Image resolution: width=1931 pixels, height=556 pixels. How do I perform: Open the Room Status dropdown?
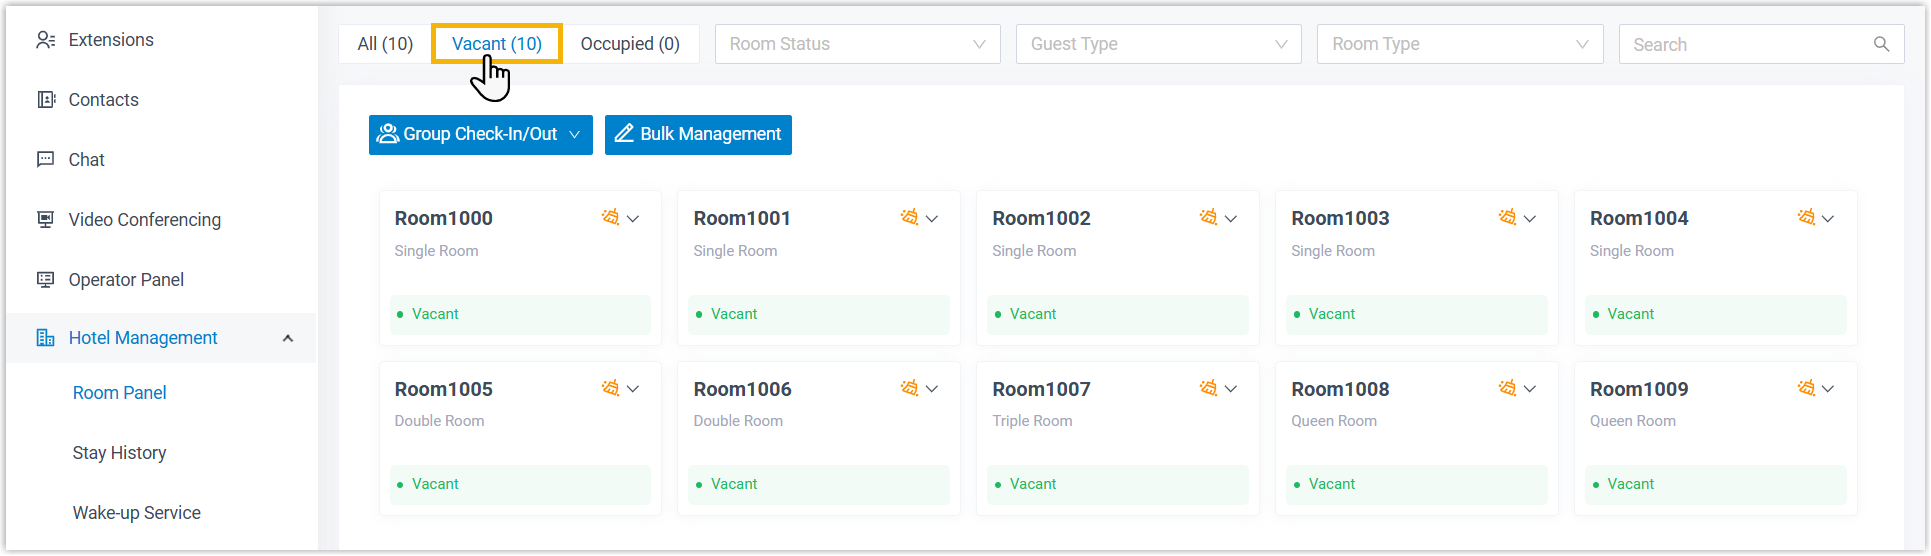[857, 44]
